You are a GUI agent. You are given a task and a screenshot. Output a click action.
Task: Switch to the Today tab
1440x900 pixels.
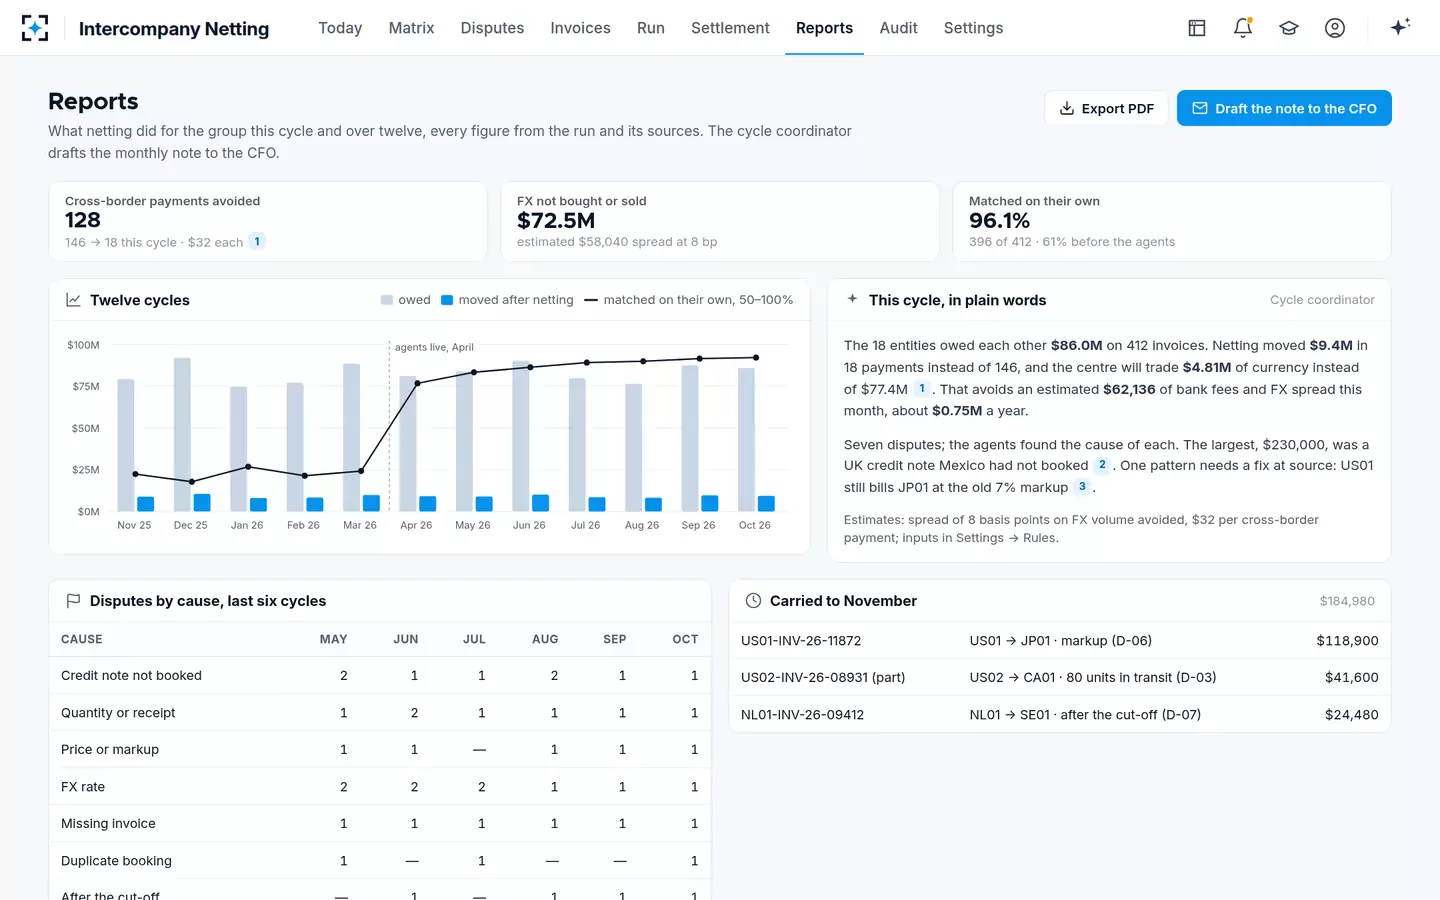point(340,28)
